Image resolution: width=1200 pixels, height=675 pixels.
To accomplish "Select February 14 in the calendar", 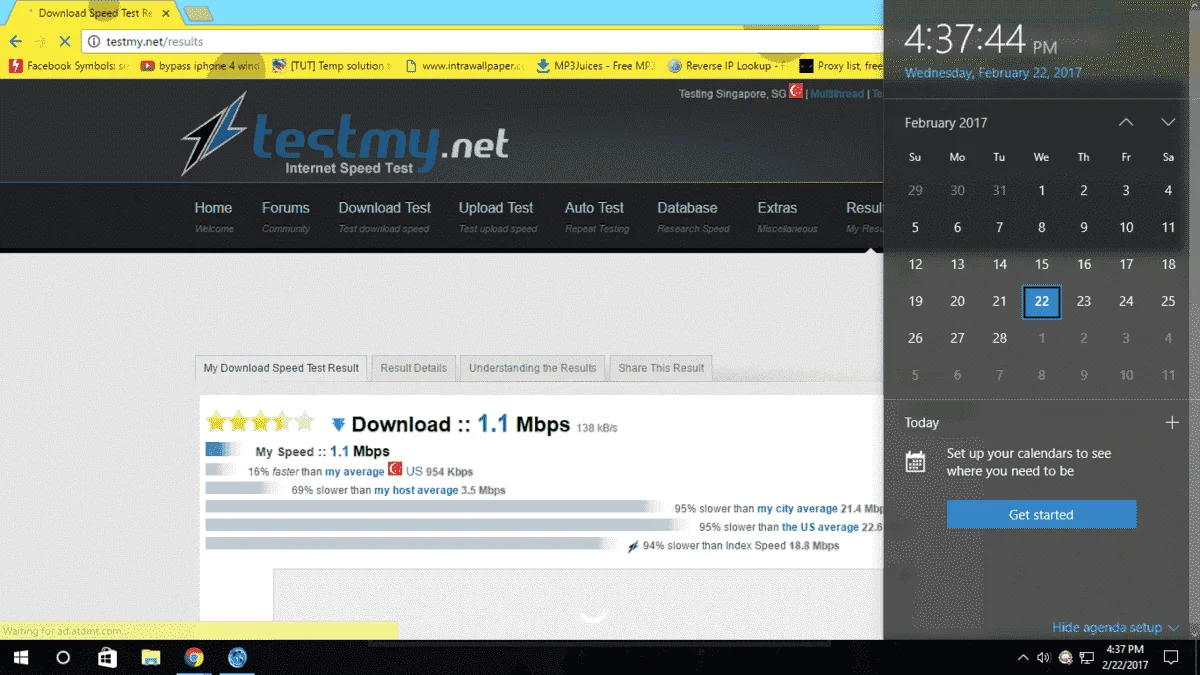I will (x=1000, y=264).
